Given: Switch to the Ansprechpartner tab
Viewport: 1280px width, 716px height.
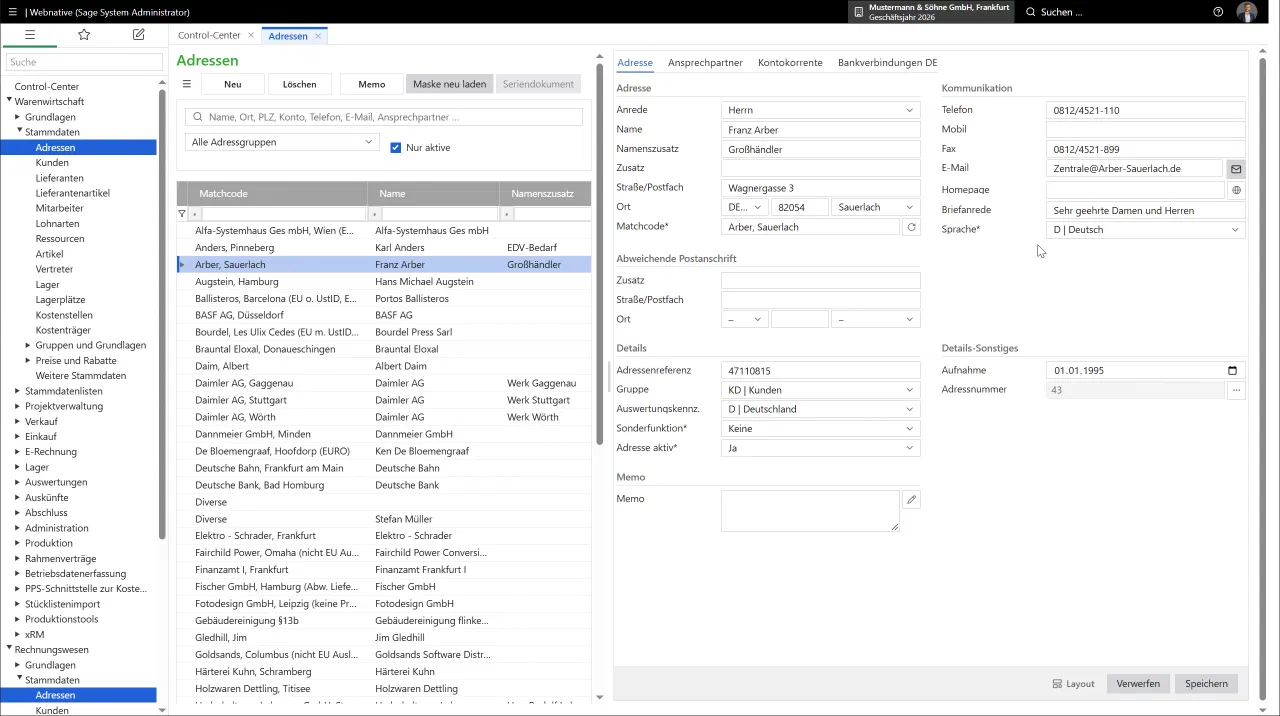Looking at the screenshot, I should pos(705,62).
